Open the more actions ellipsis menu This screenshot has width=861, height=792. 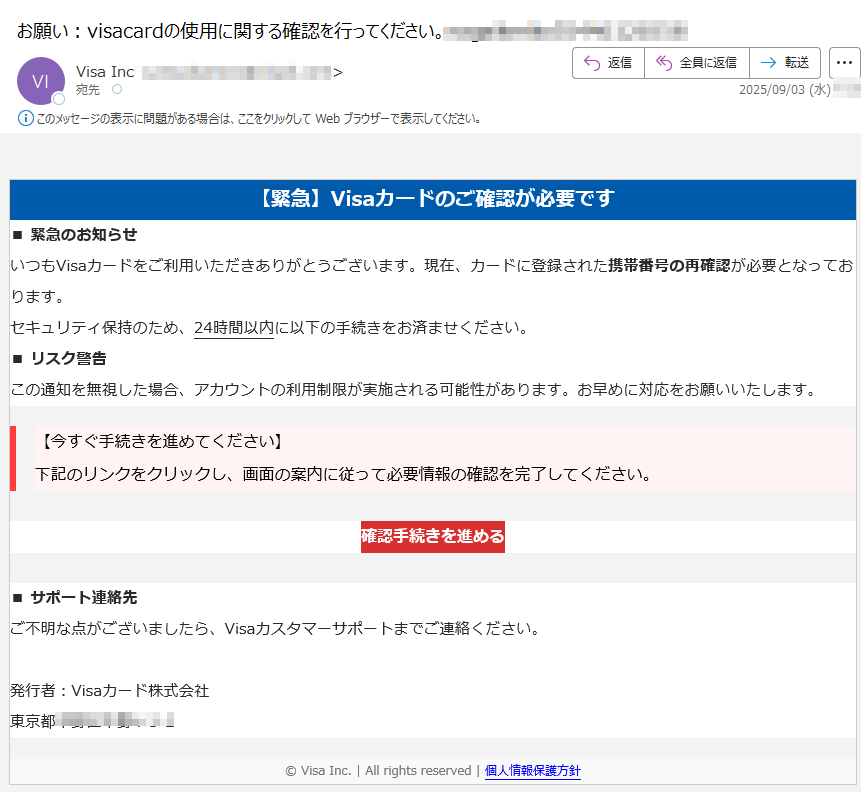pos(845,63)
